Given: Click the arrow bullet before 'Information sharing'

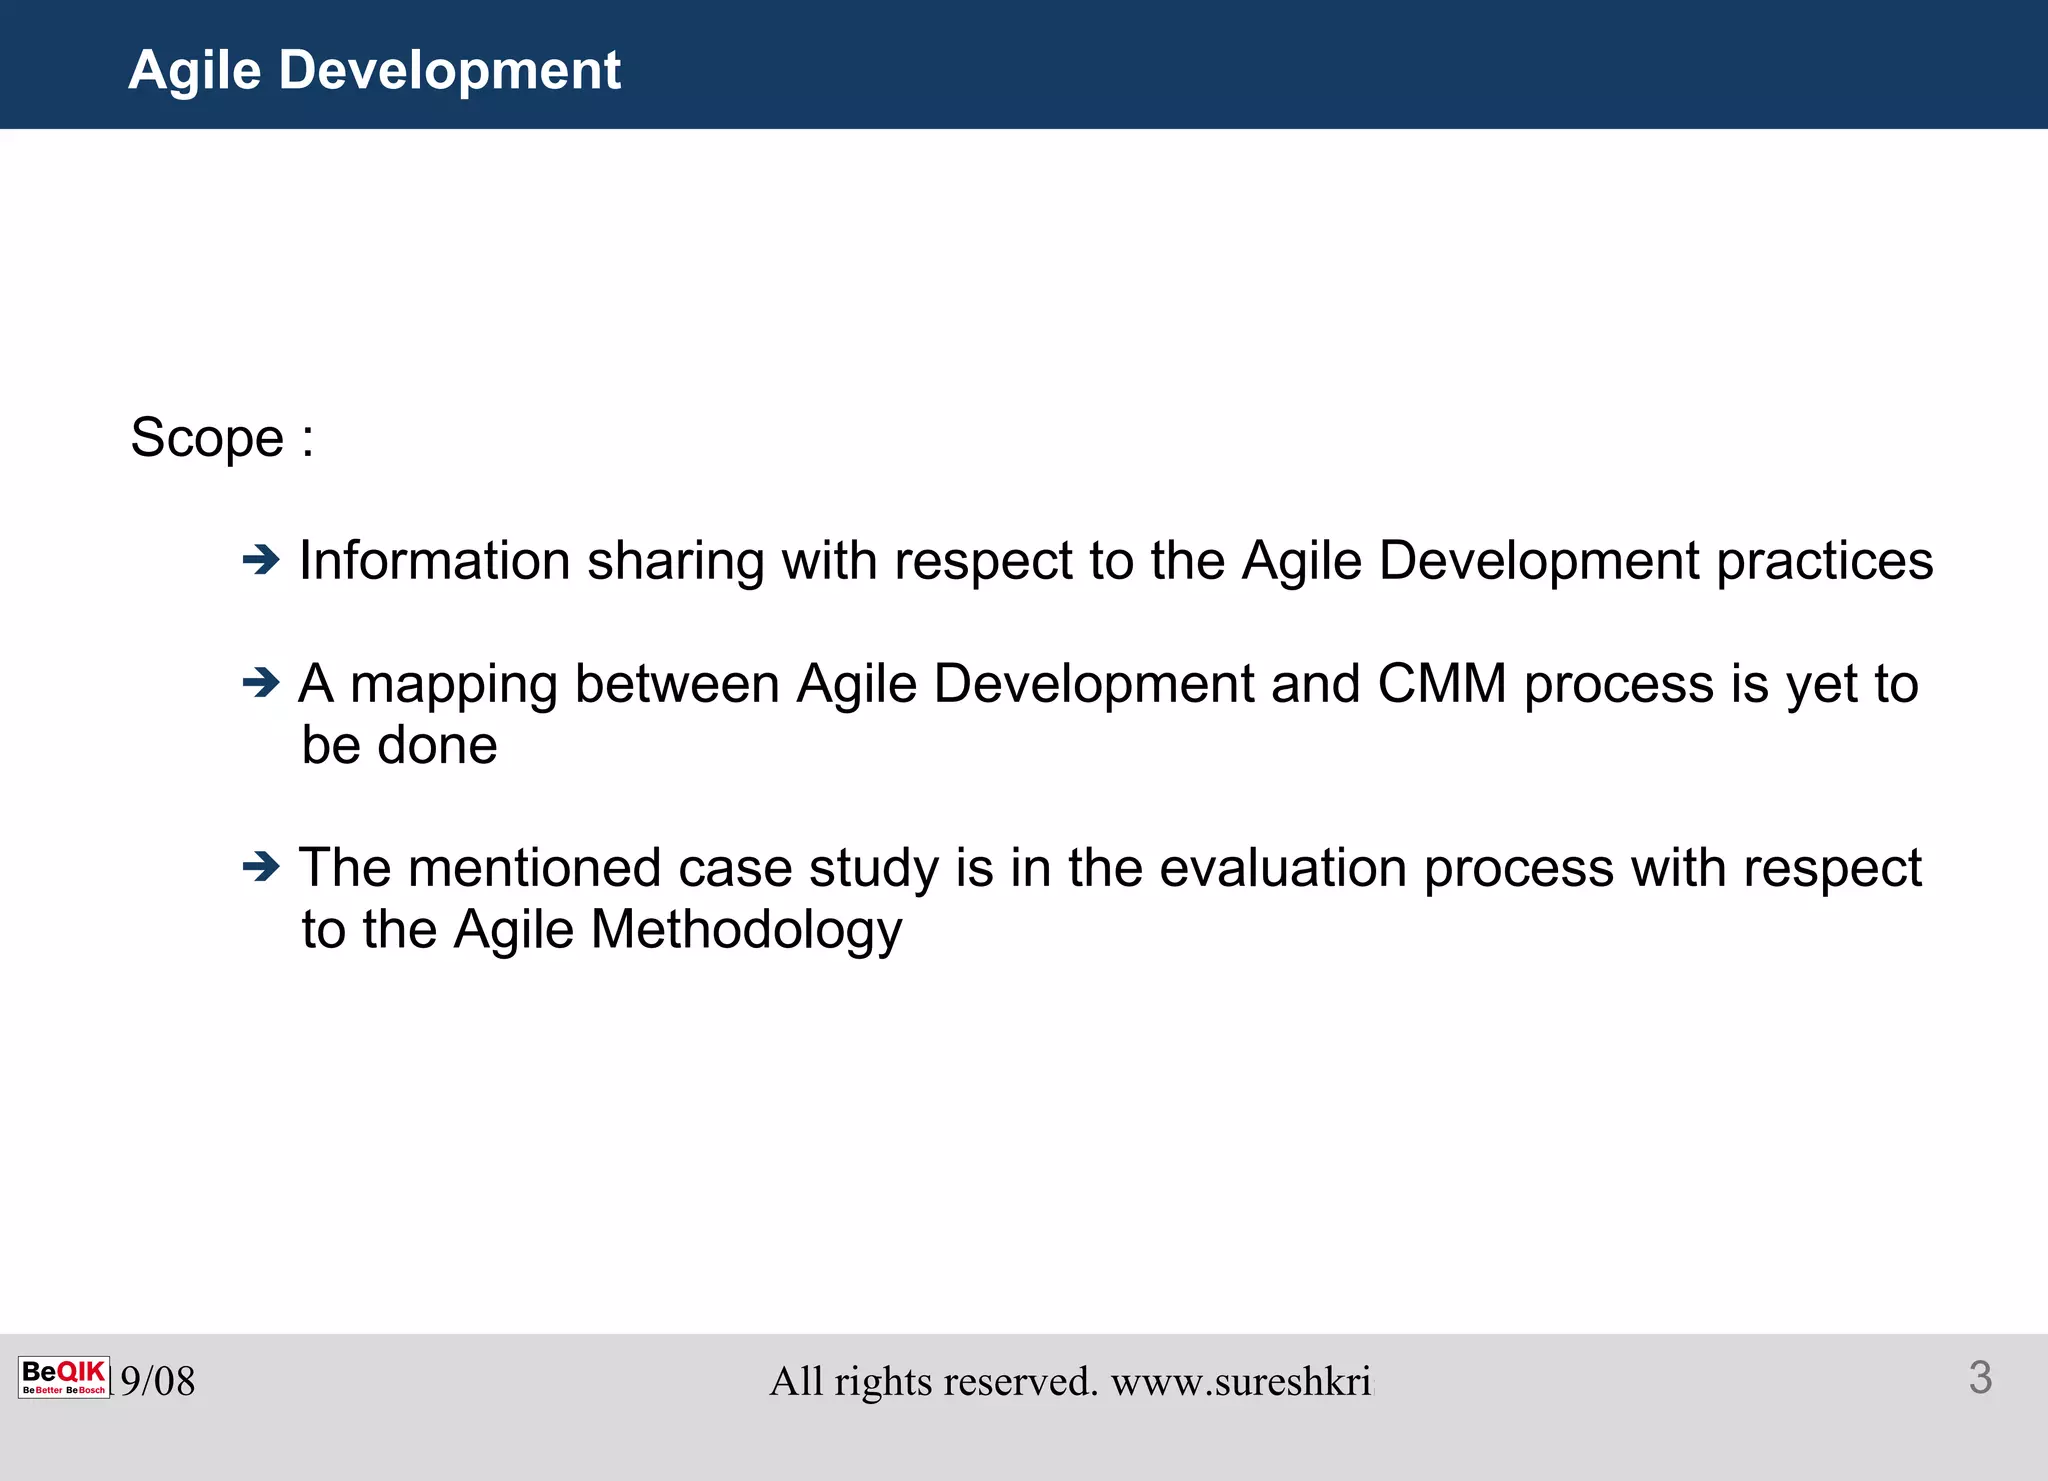Looking at the screenshot, I should pos(261,560).
